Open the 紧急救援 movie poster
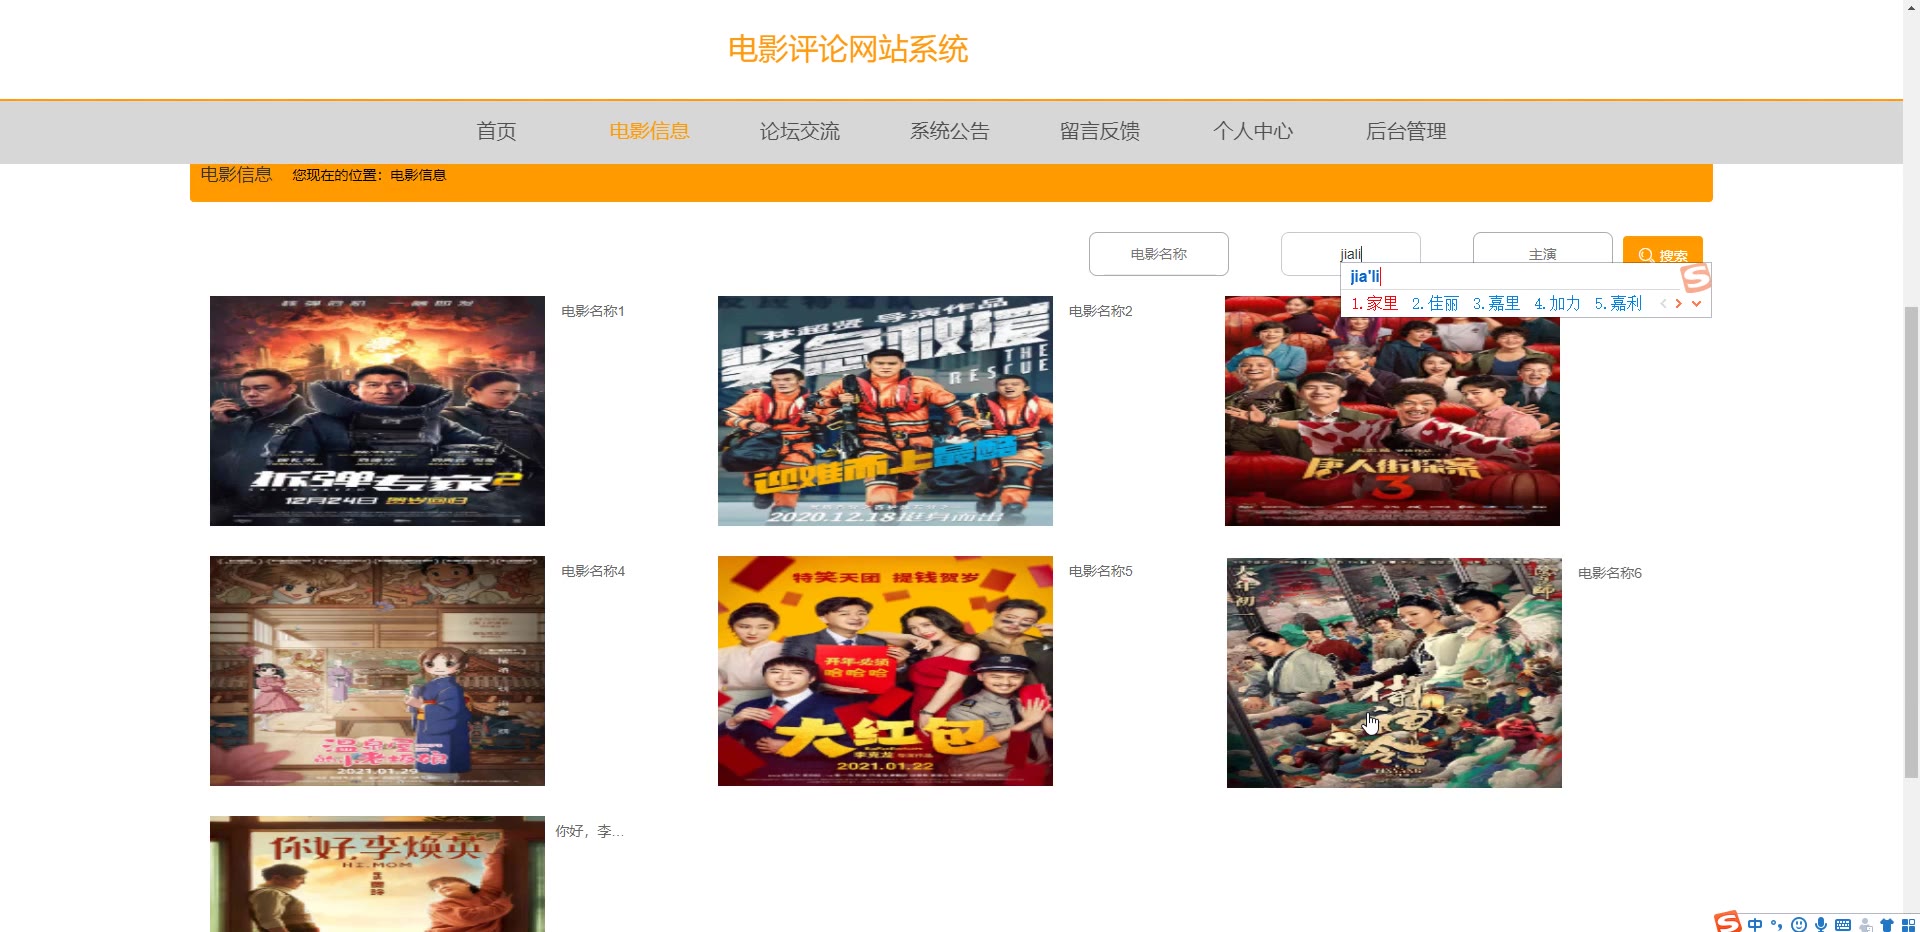Screen dimensions: 1920x932 [885, 411]
